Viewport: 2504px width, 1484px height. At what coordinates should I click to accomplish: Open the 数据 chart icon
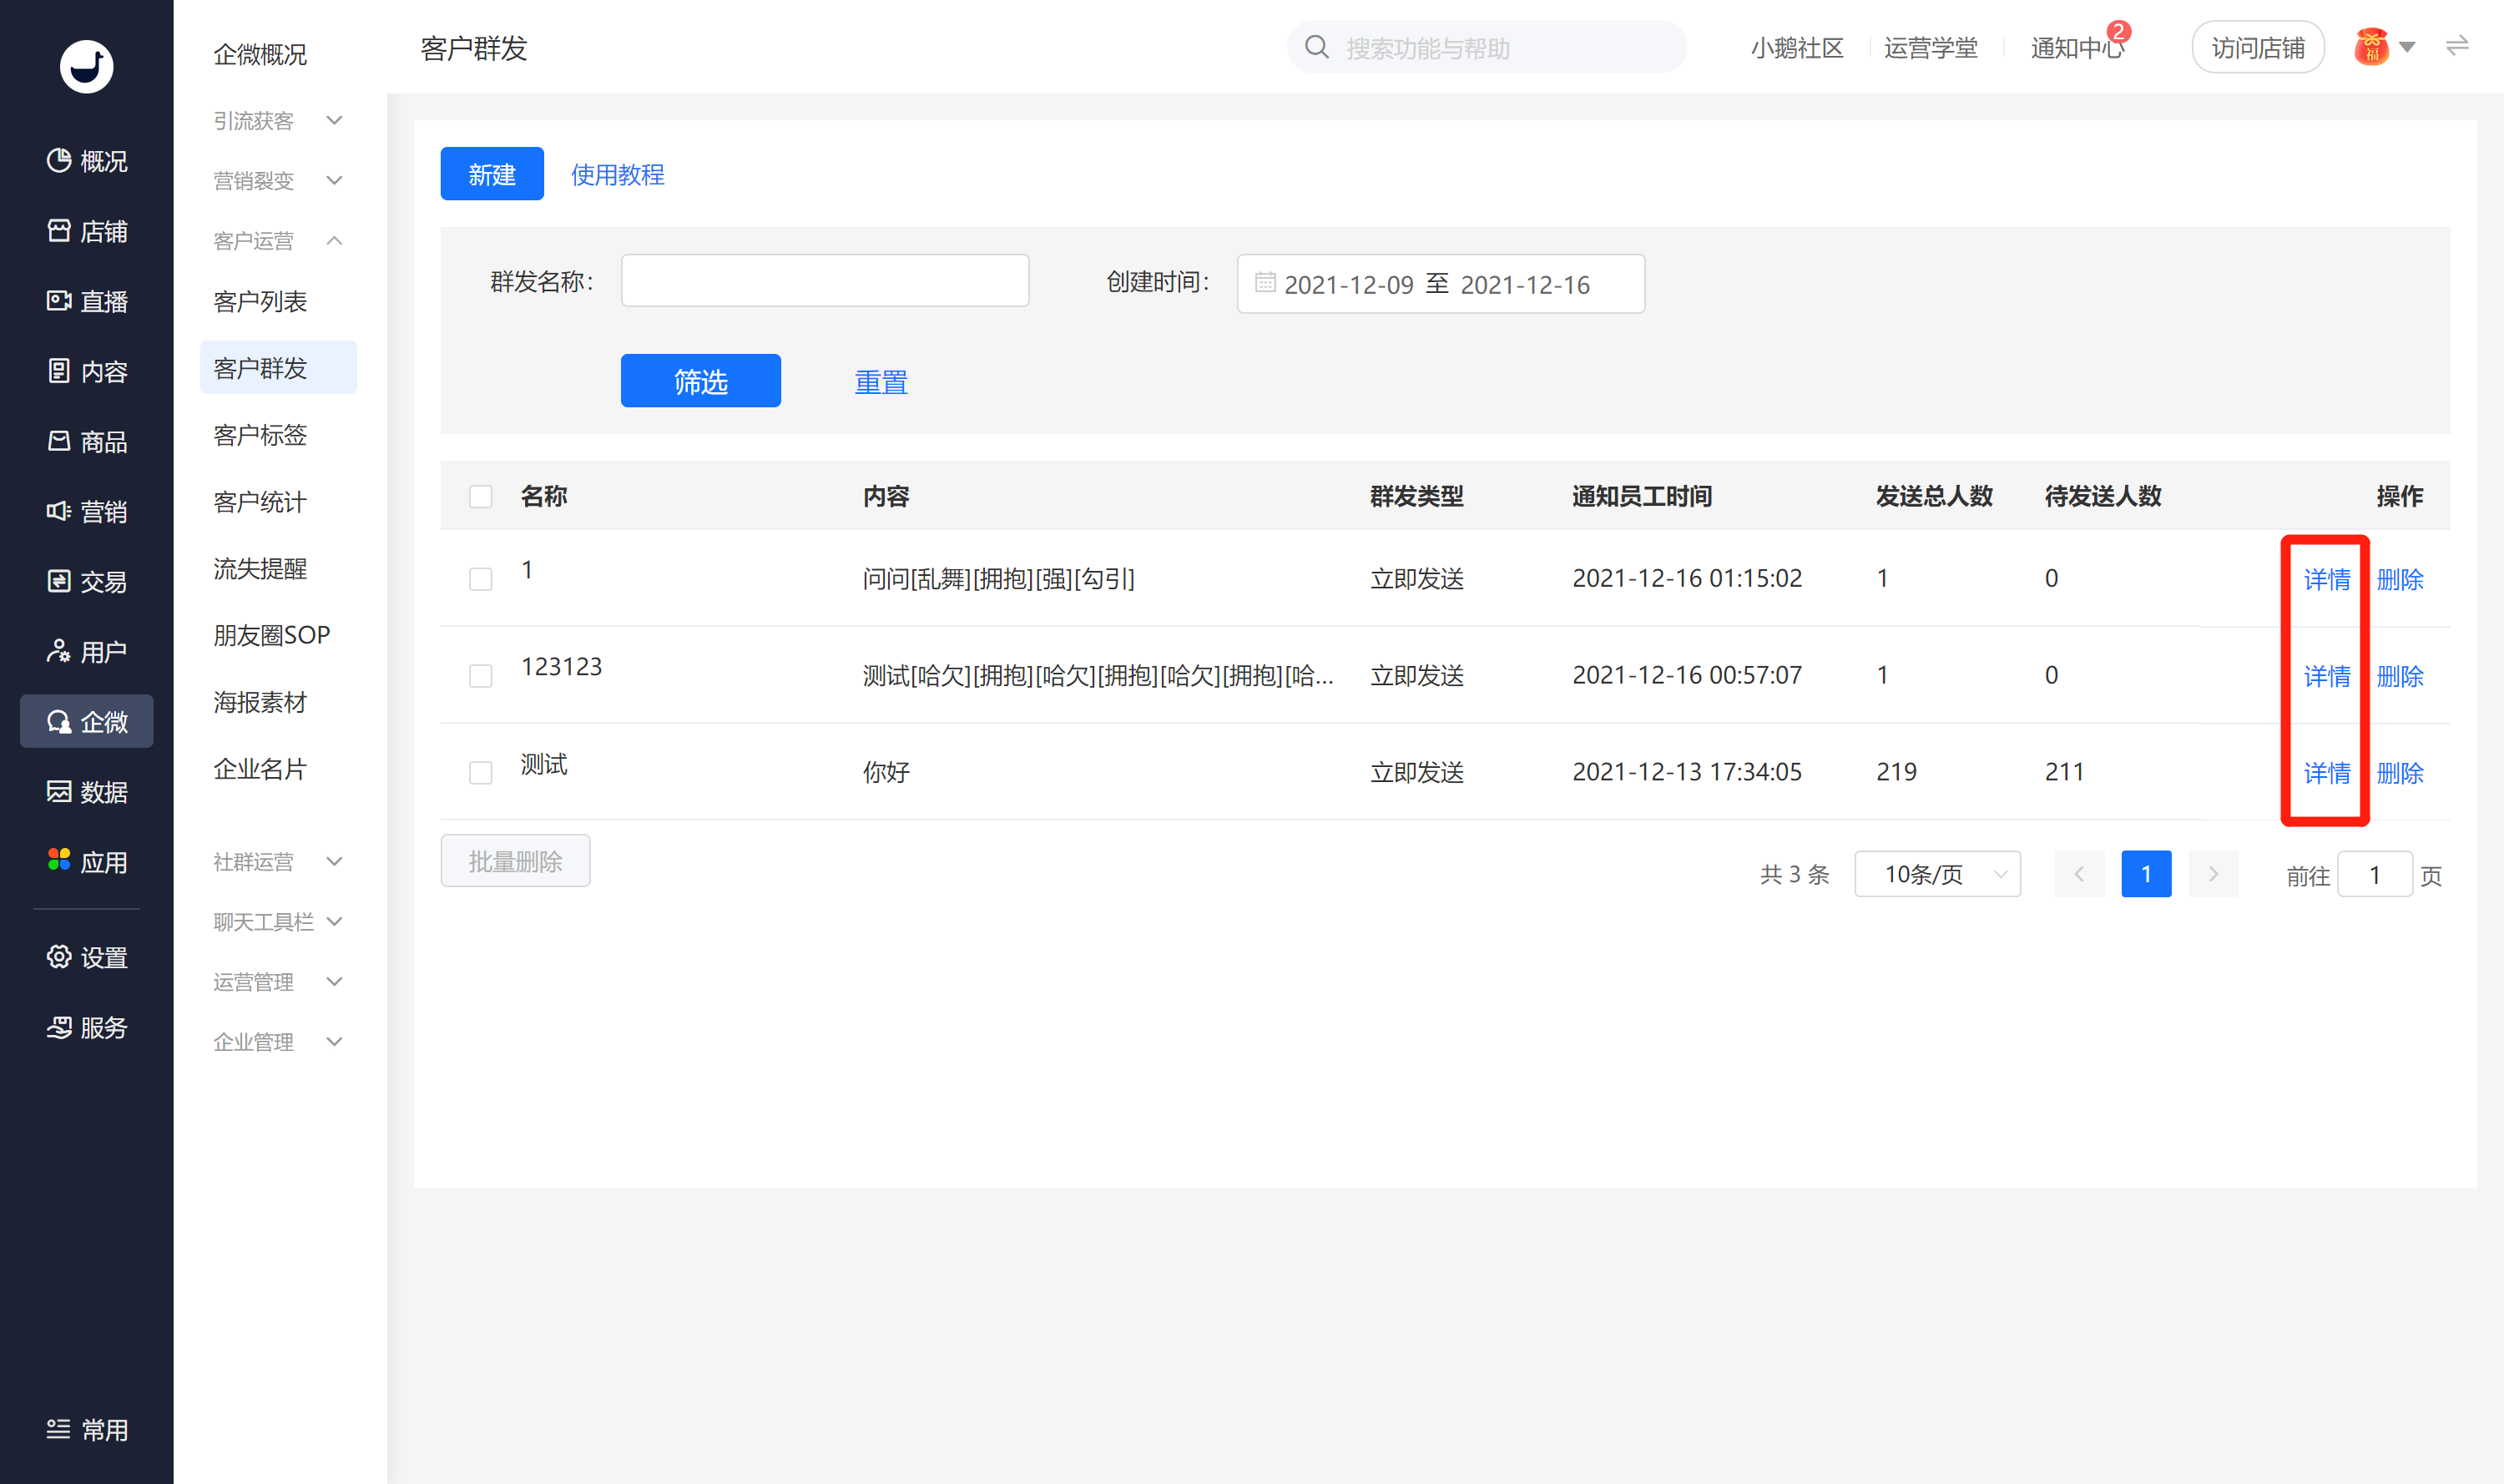pyautogui.click(x=59, y=791)
